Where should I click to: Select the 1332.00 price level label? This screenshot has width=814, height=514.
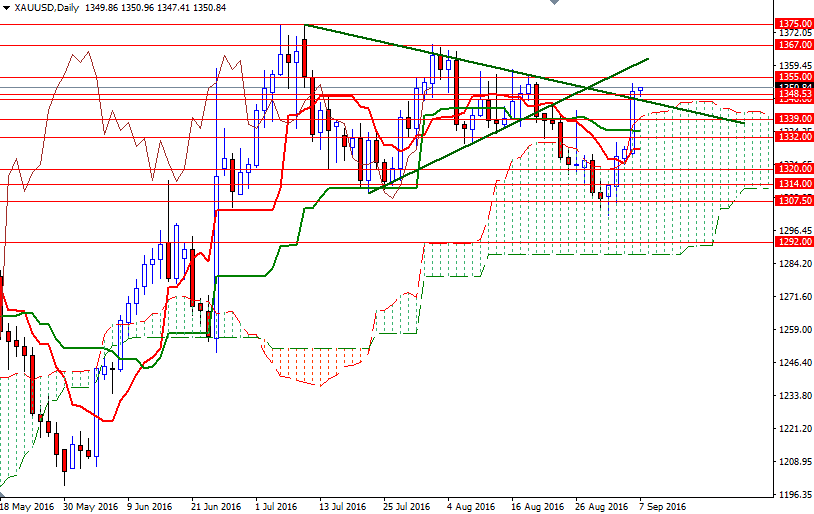click(794, 137)
